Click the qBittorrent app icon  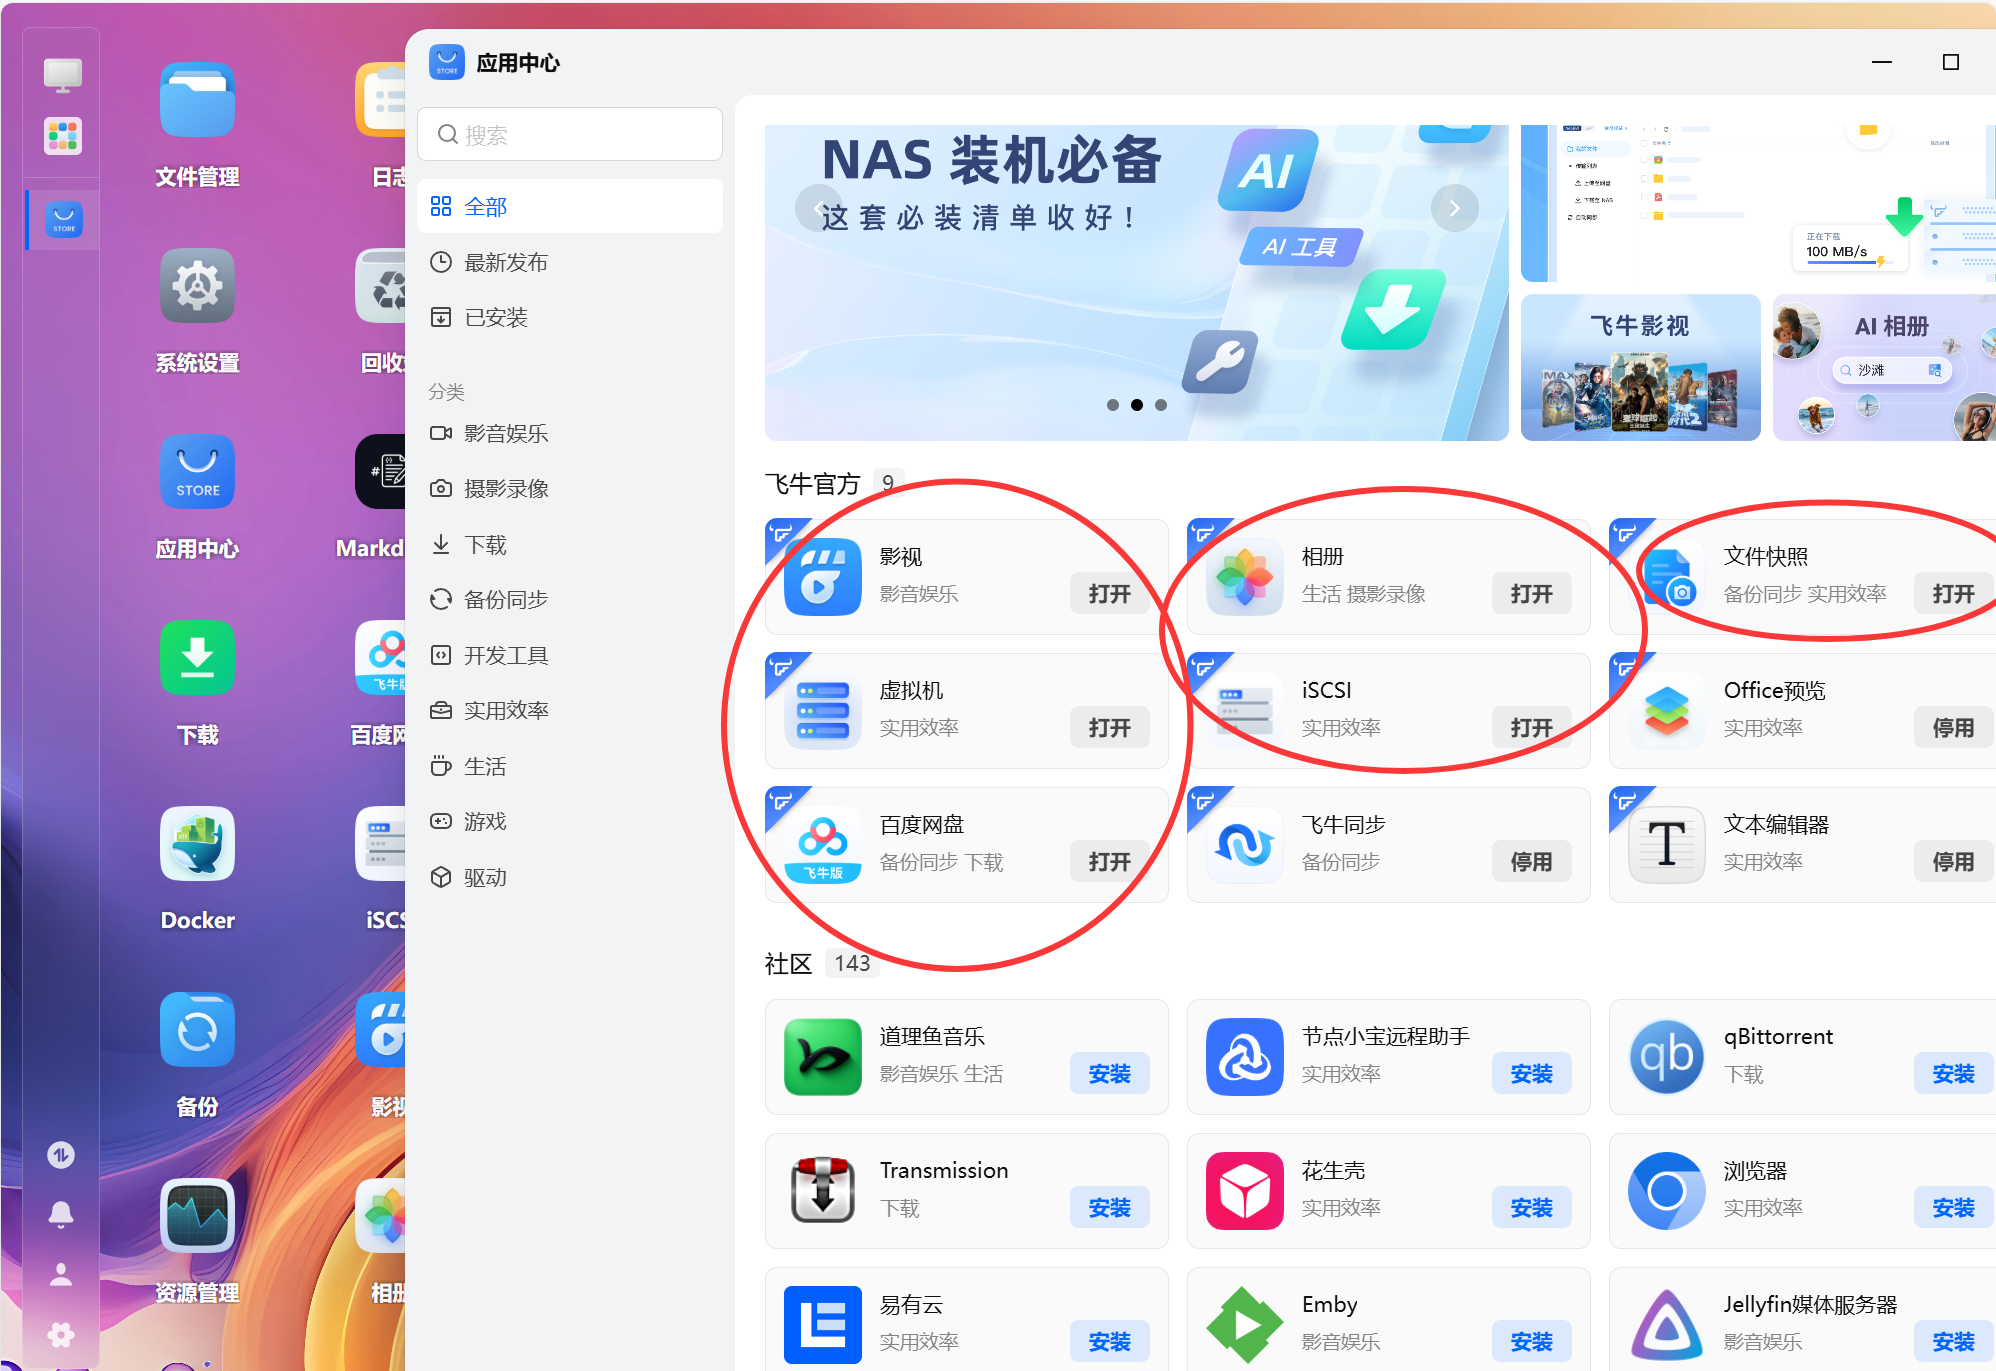pos(1666,1057)
